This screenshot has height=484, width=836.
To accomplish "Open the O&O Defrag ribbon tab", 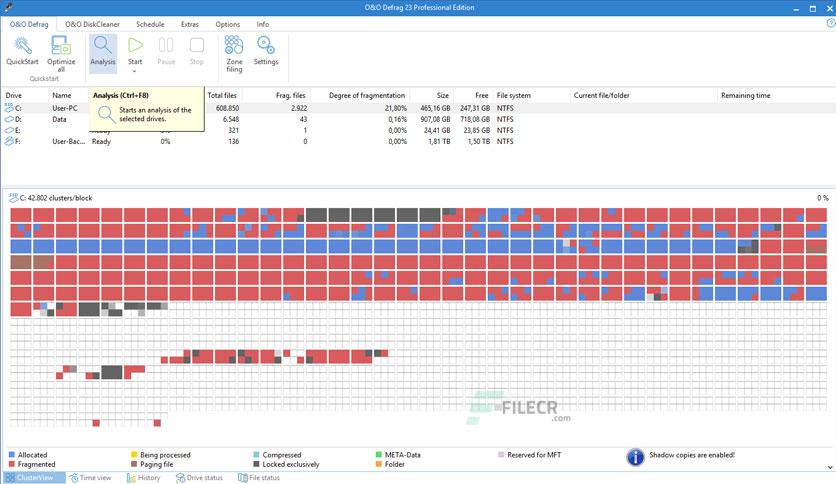I will pyautogui.click(x=29, y=25).
